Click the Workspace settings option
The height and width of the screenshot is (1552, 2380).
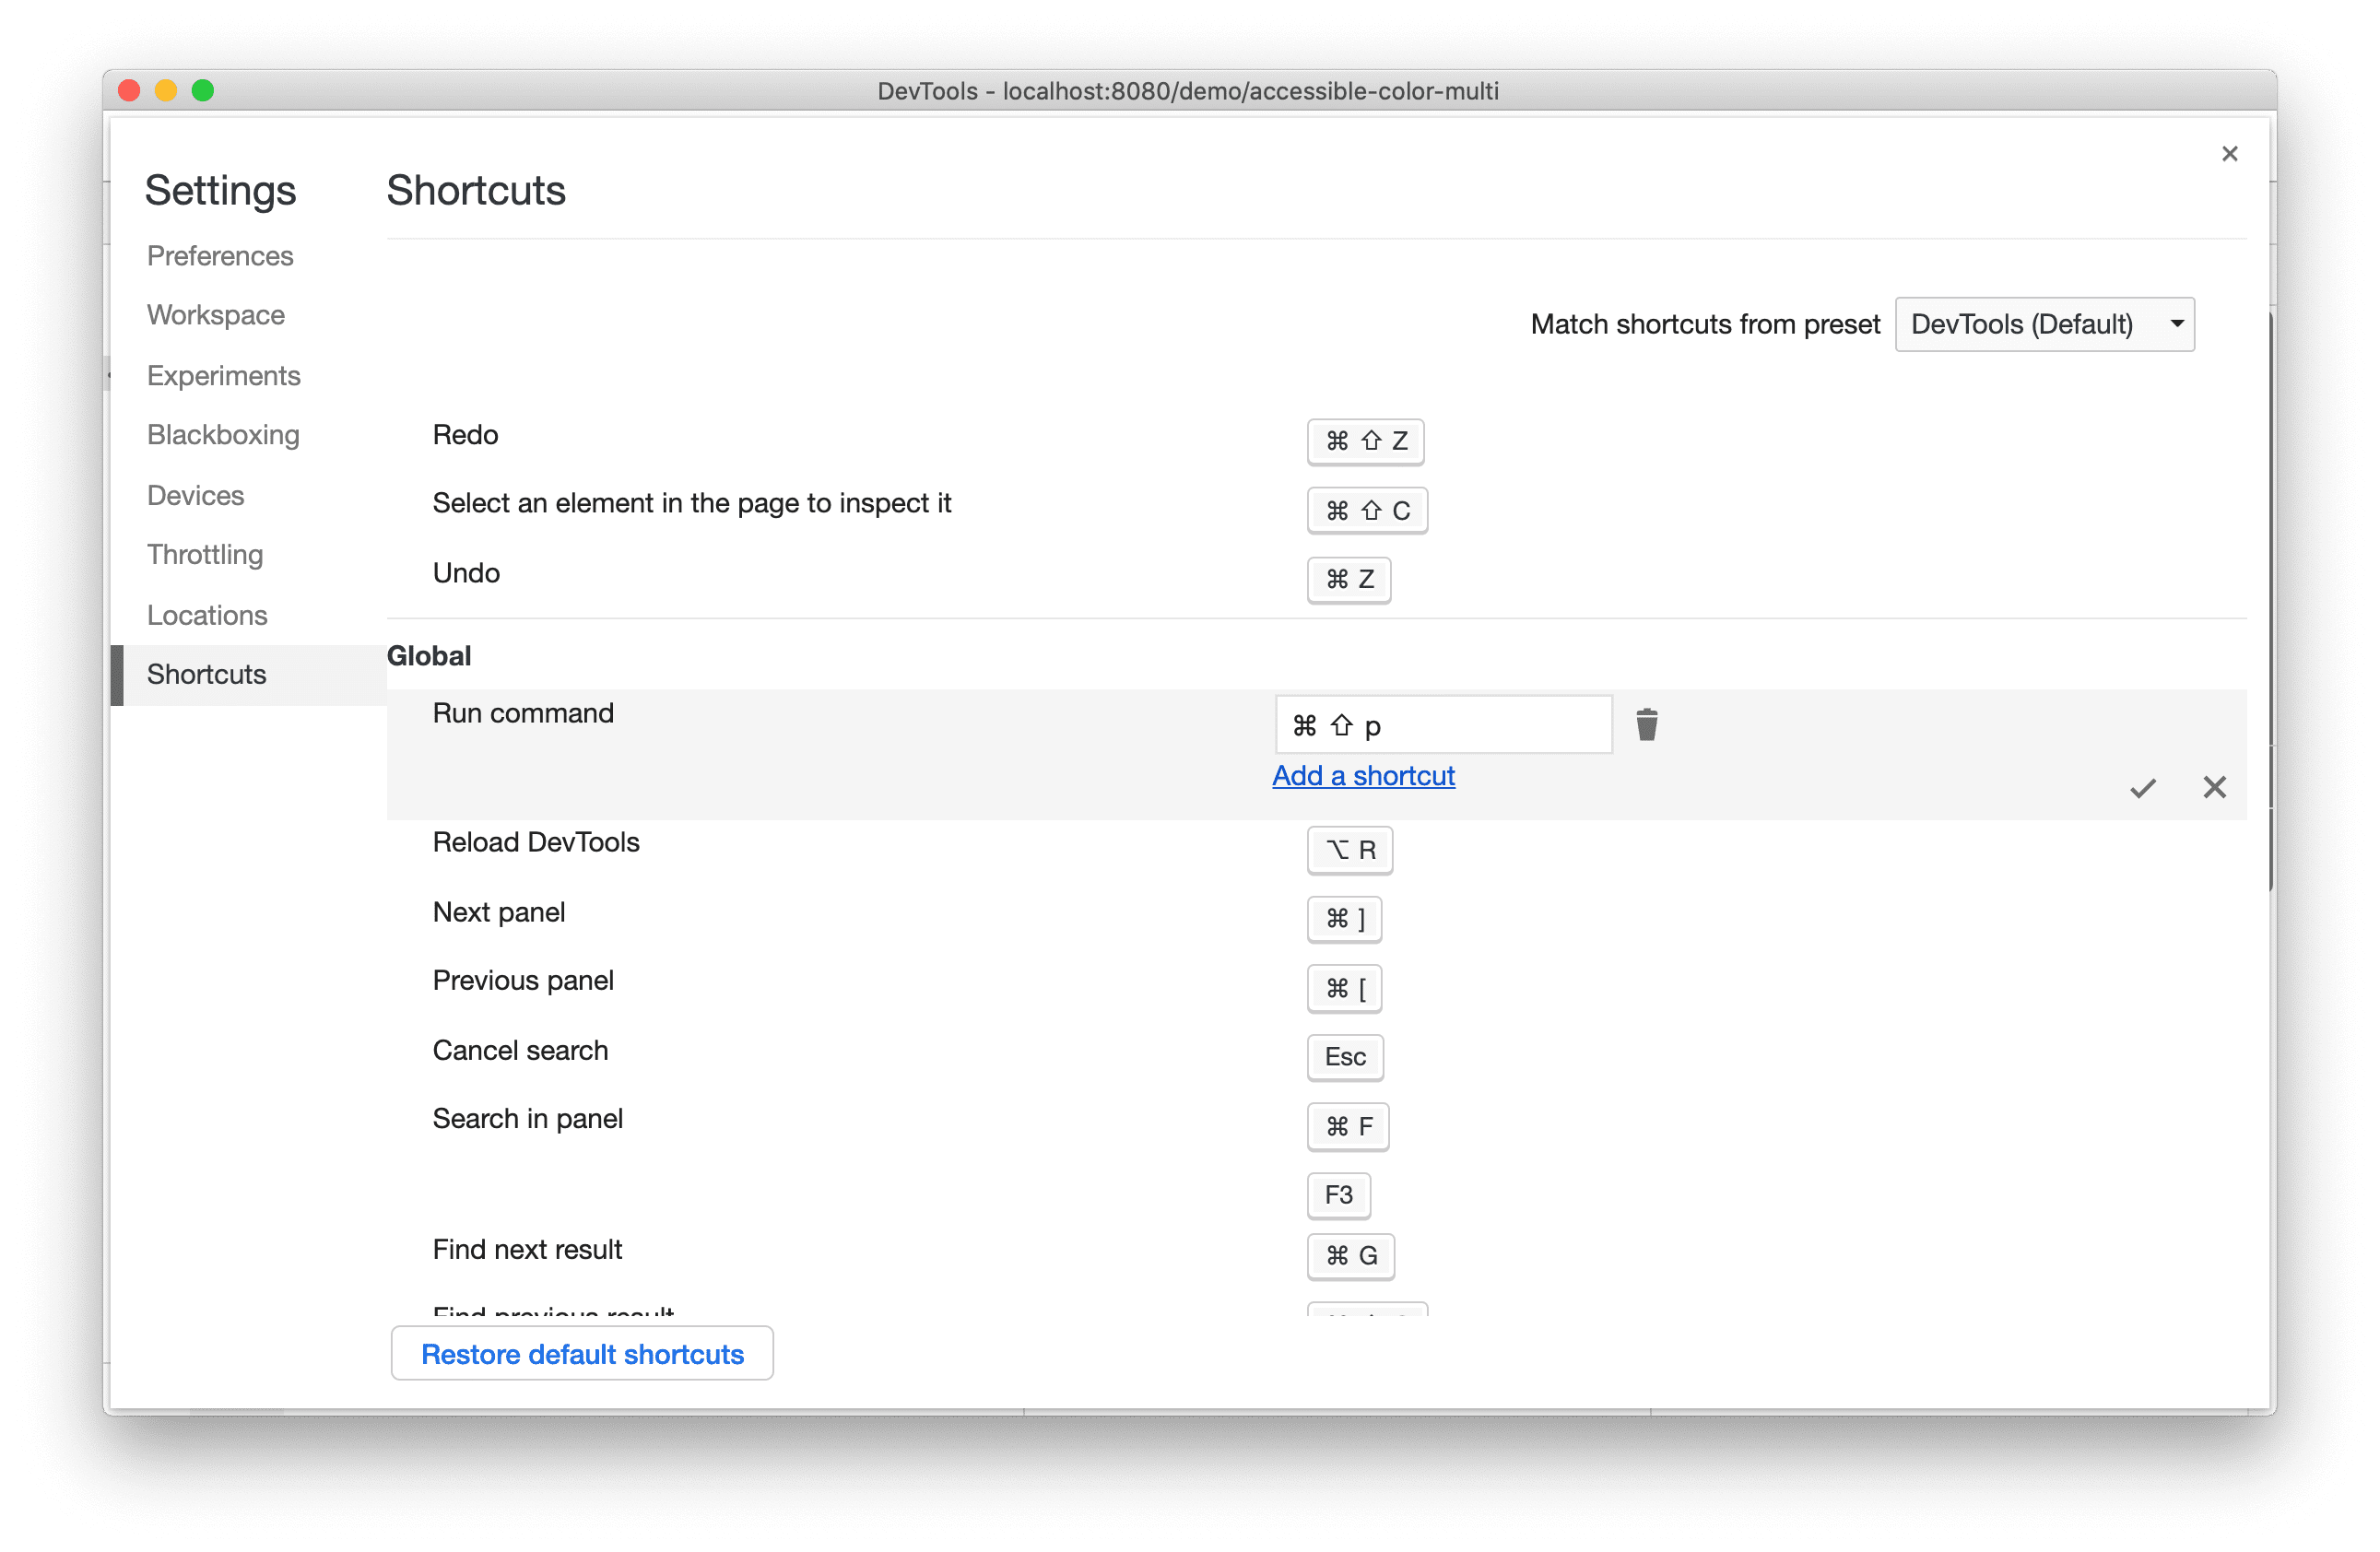pos(215,314)
